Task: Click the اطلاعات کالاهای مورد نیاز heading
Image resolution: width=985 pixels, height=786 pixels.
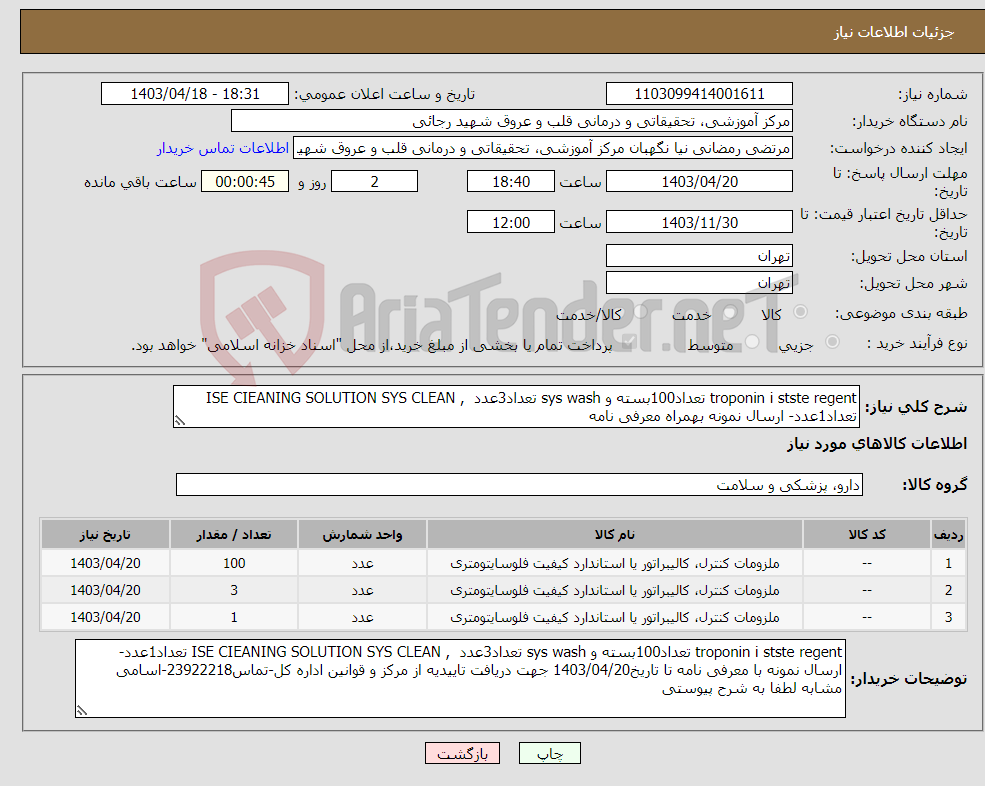Action: pos(877,444)
